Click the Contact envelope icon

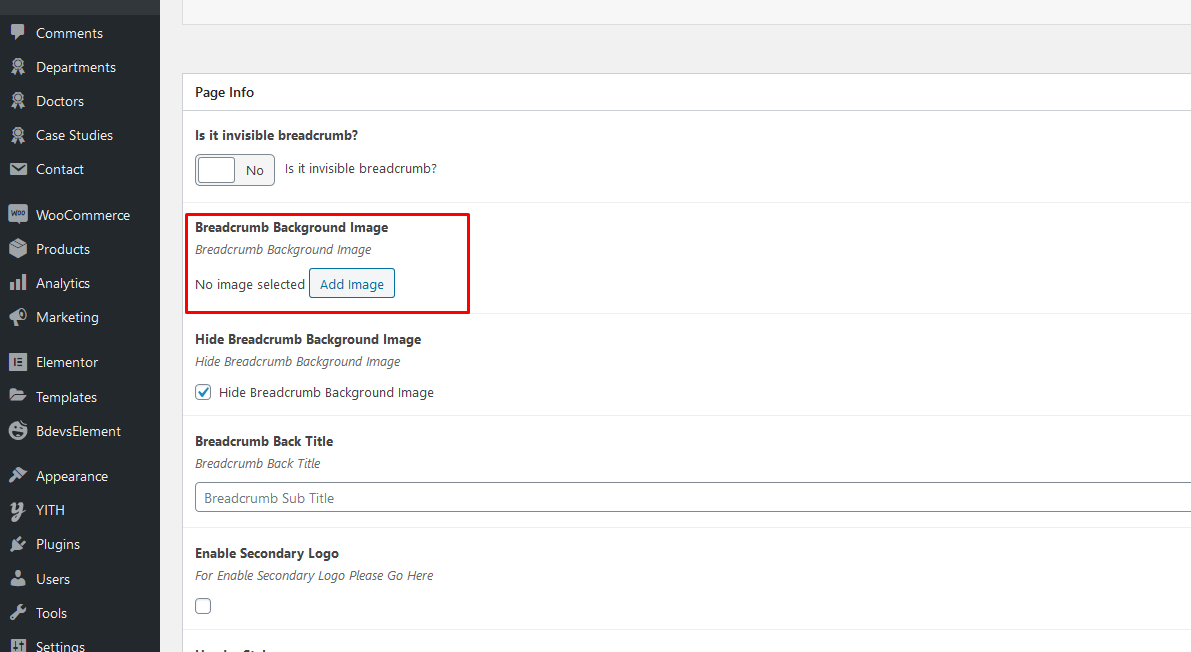pyautogui.click(x=17, y=169)
